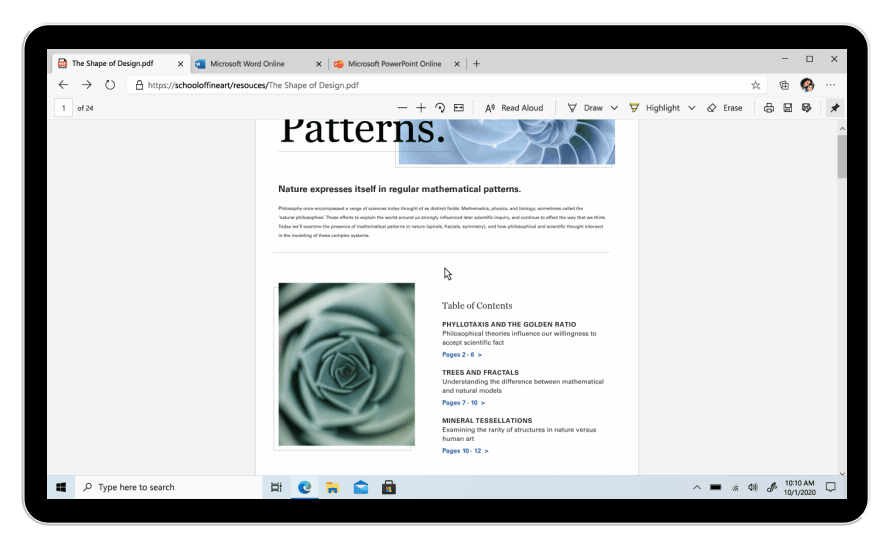This screenshot has width=894, height=540.
Task: Open the Windows Start menu
Action: click(61, 487)
